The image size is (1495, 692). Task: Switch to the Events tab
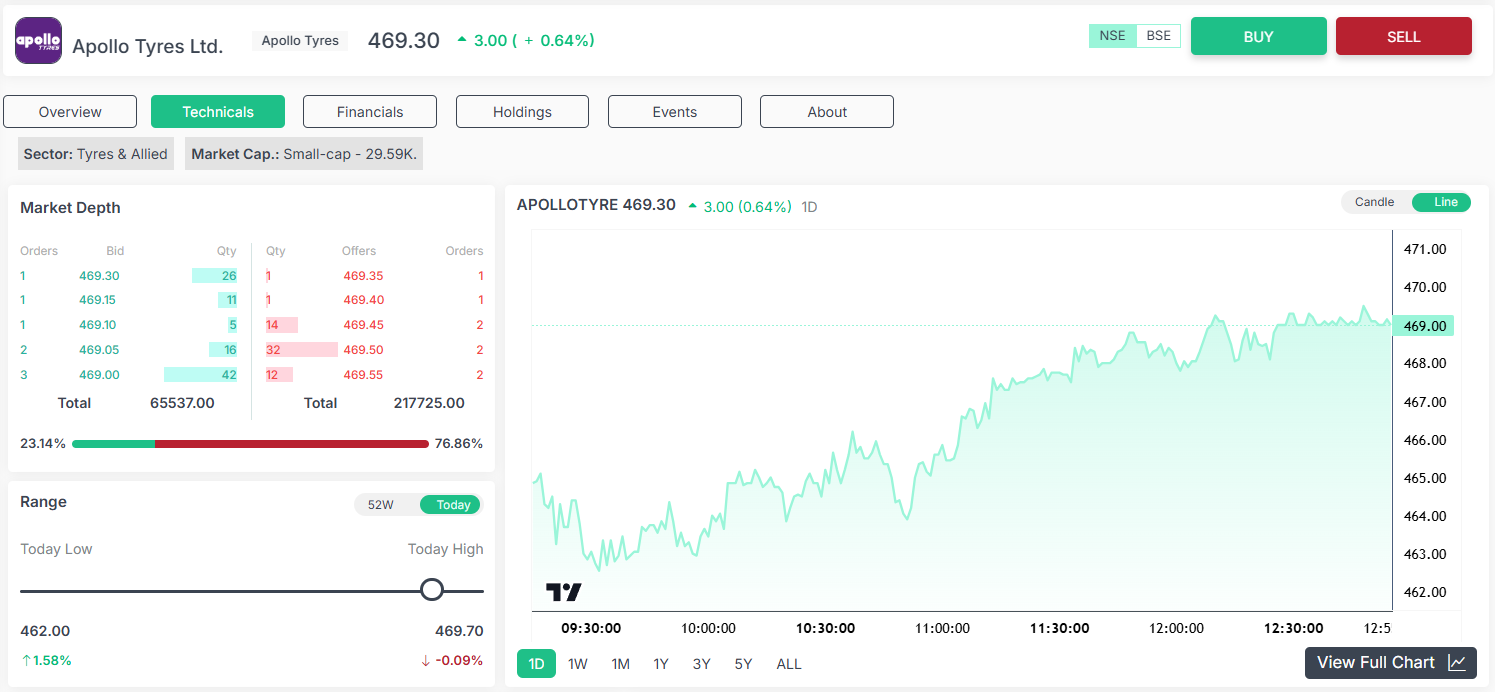click(675, 112)
